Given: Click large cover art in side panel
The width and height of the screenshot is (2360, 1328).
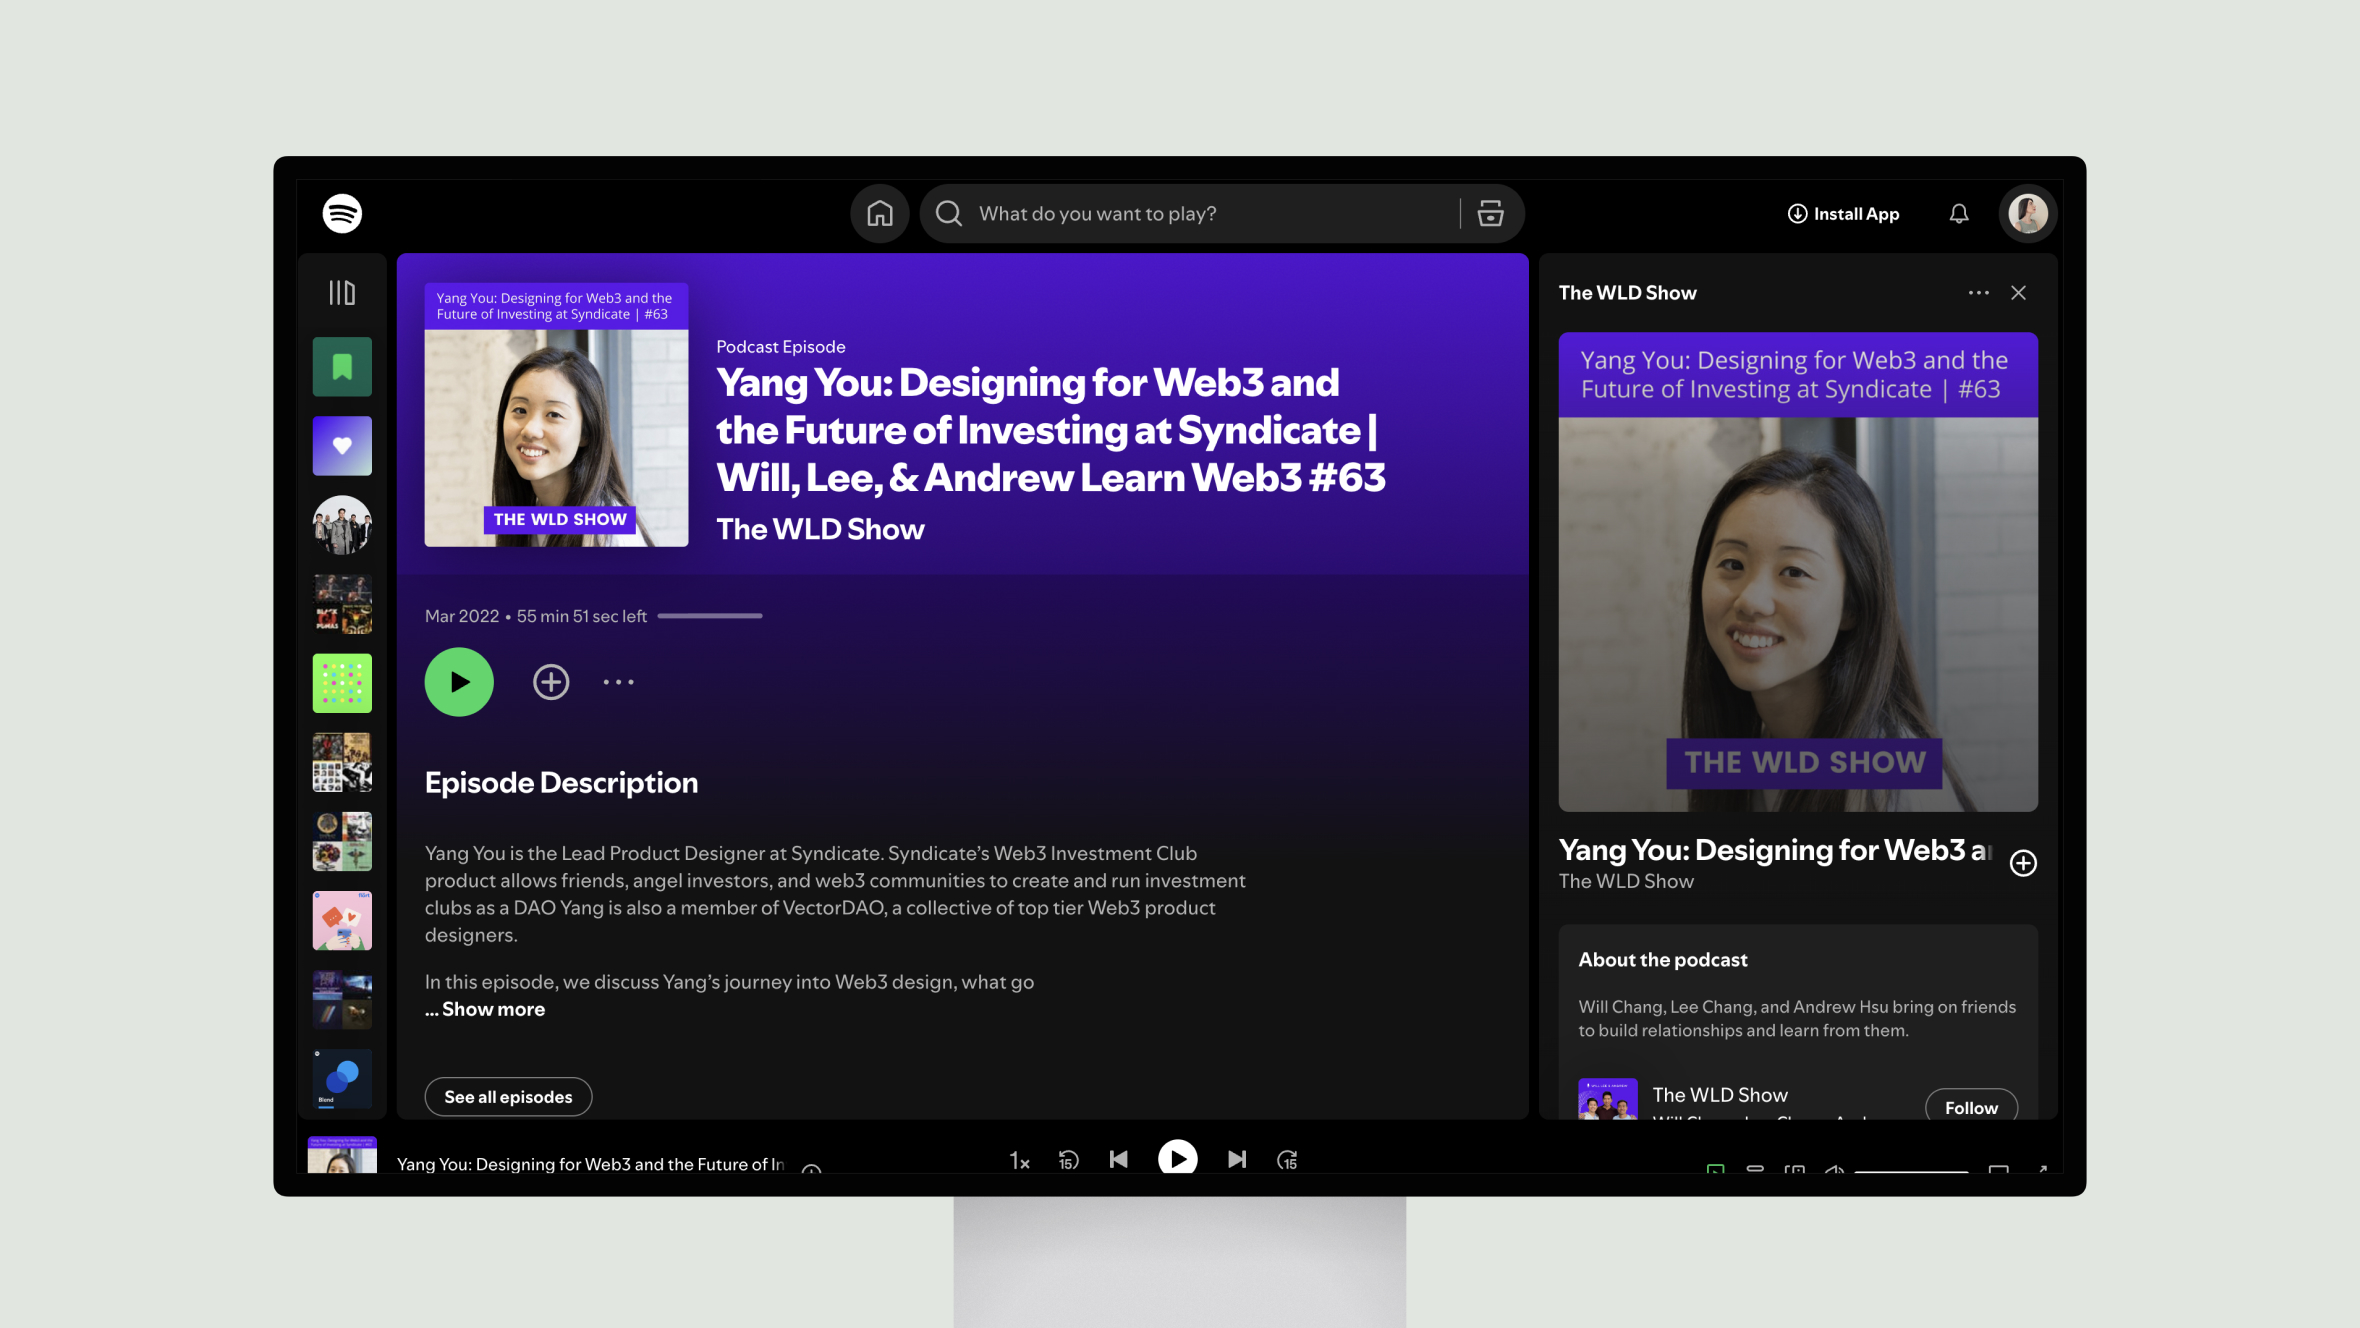Looking at the screenshot, I should pos(1798,572).
